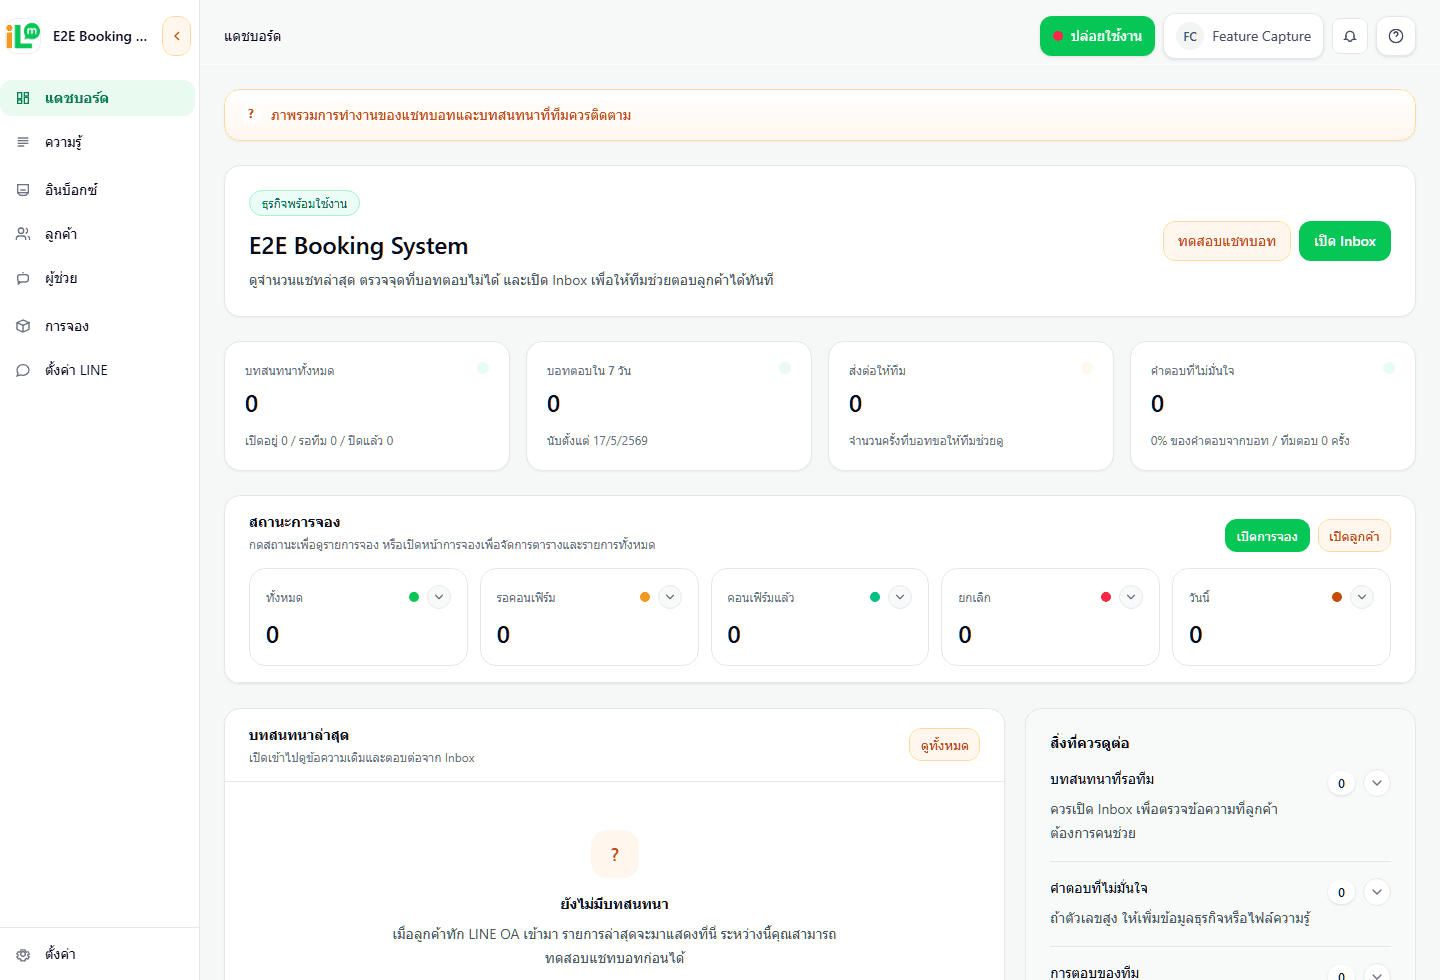Click the empty-state question mark icon
This screenshot has width=1440, height=980.
click(615, 854)
